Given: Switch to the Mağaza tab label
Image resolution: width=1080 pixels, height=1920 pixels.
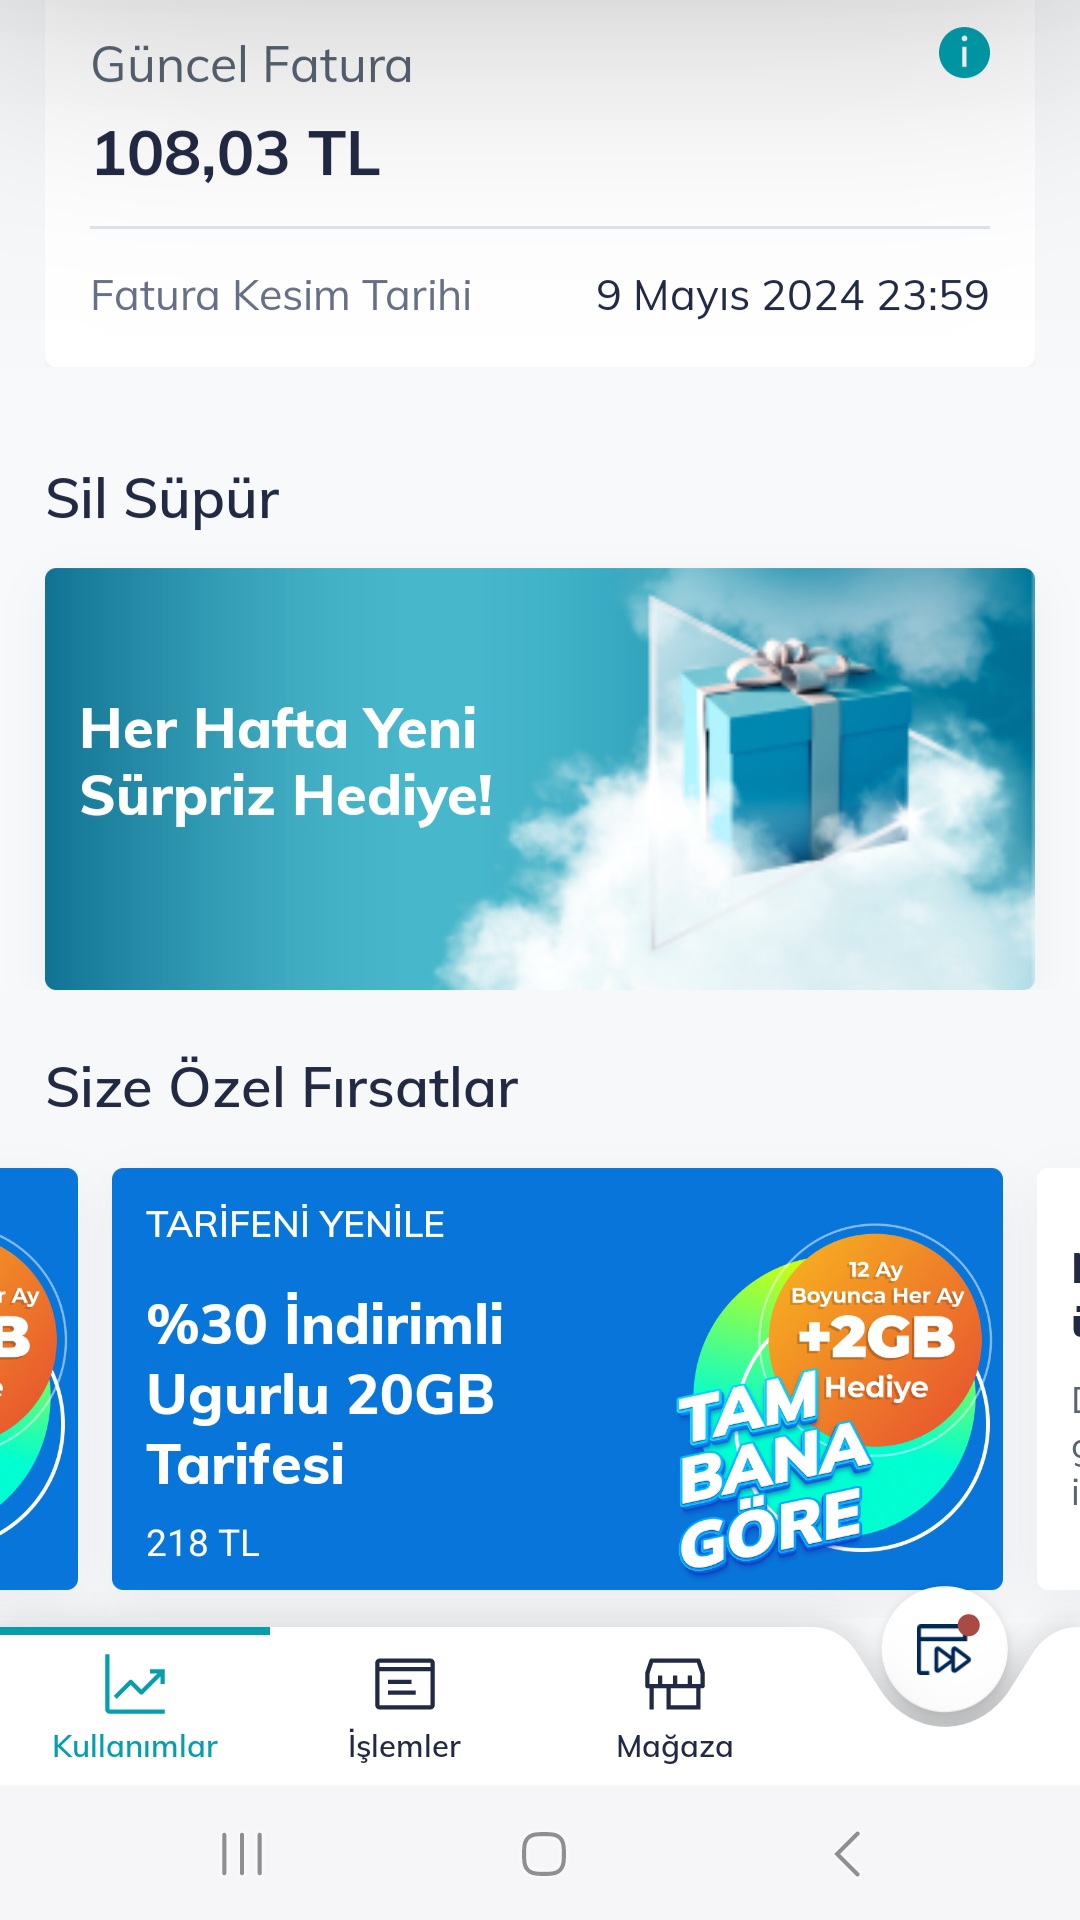Looking at the screenshot, I should (675, 1746).
